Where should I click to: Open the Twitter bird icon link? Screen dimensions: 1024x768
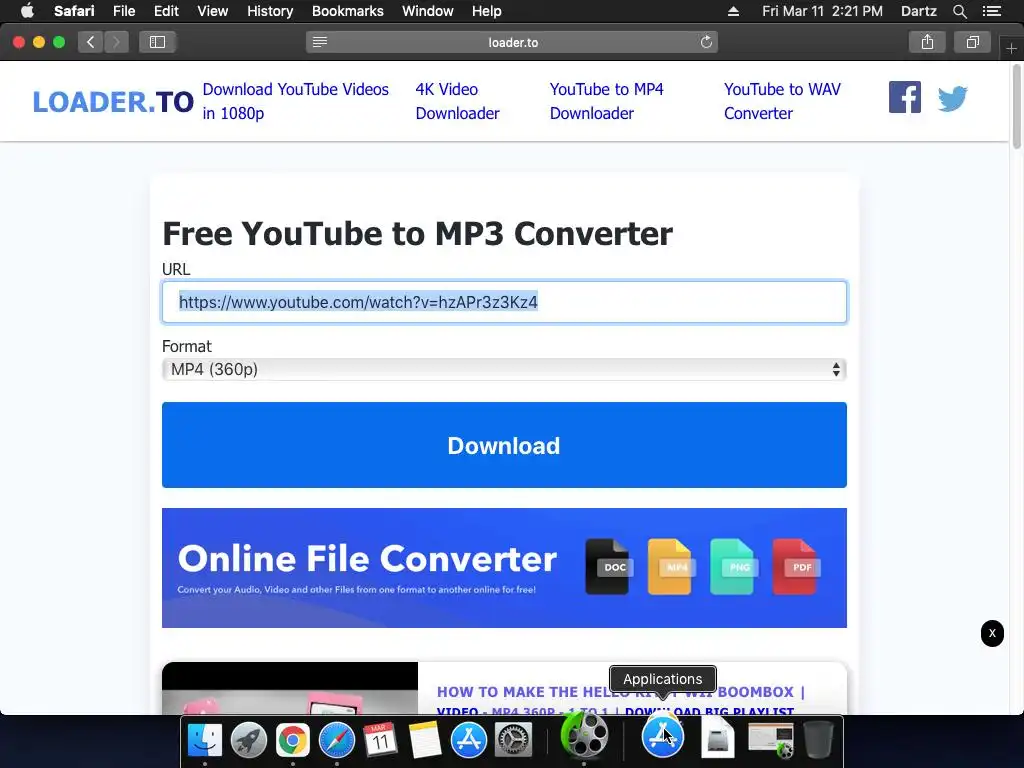(952, 99)
